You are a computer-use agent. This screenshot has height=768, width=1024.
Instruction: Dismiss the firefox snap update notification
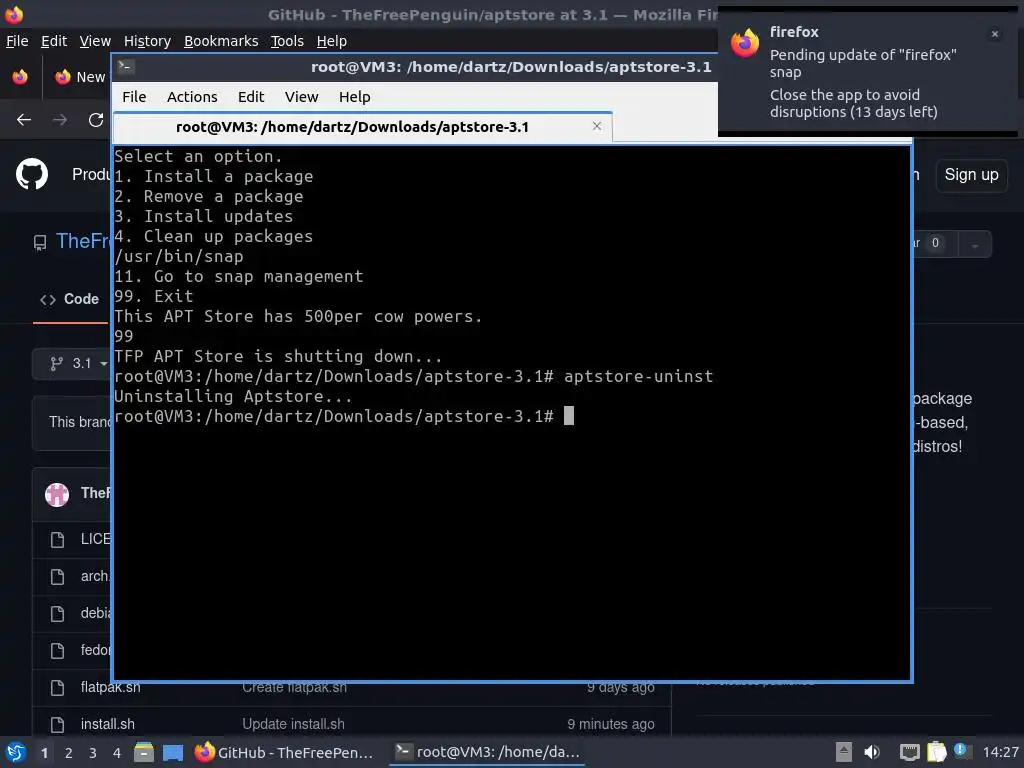click(995, 34)
